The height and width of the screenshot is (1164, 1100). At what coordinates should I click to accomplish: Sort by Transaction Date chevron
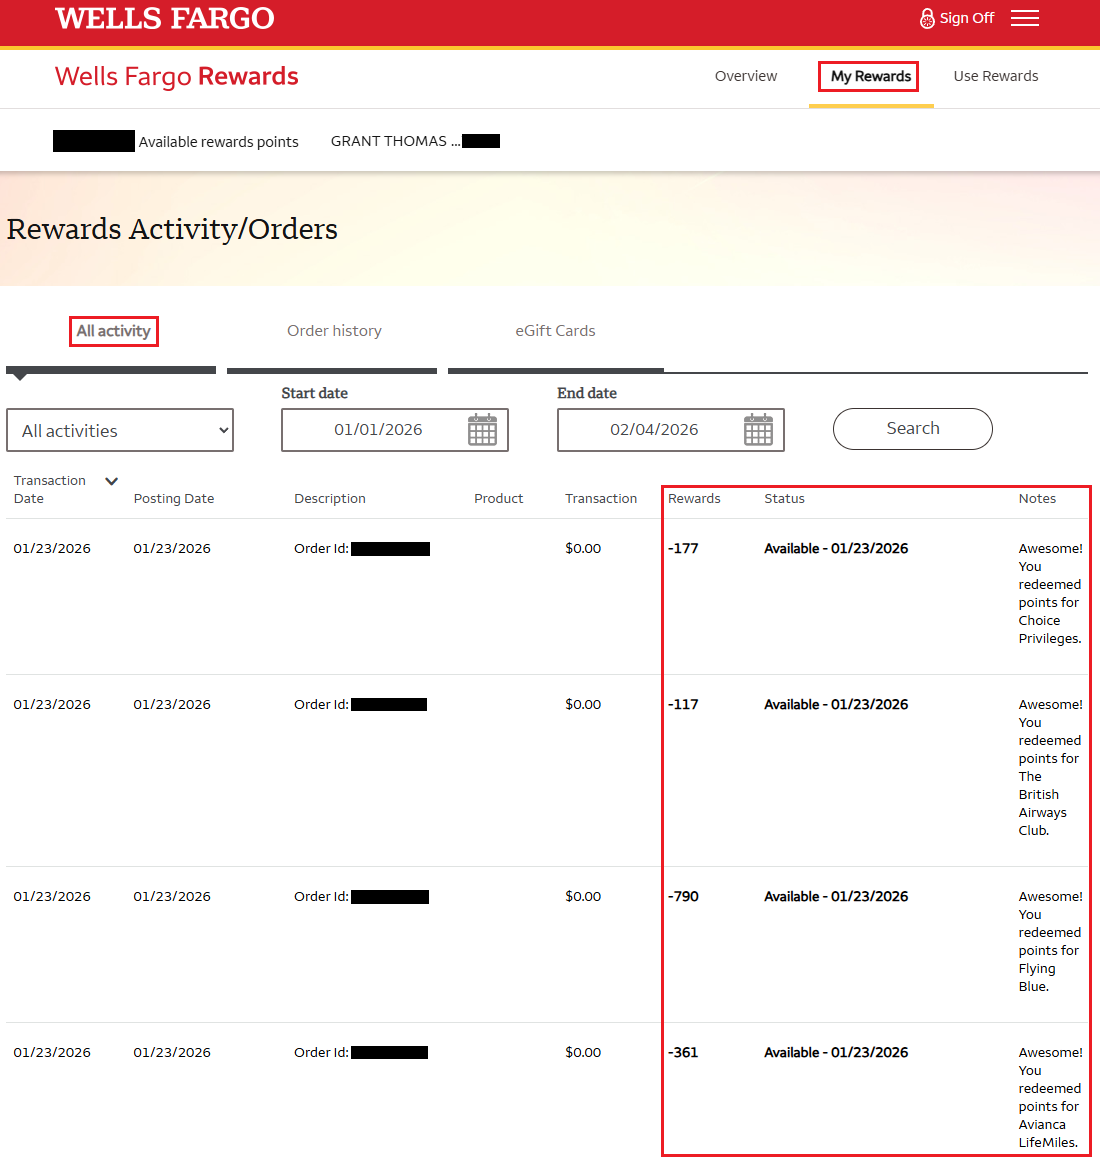(x=112, y=481)
